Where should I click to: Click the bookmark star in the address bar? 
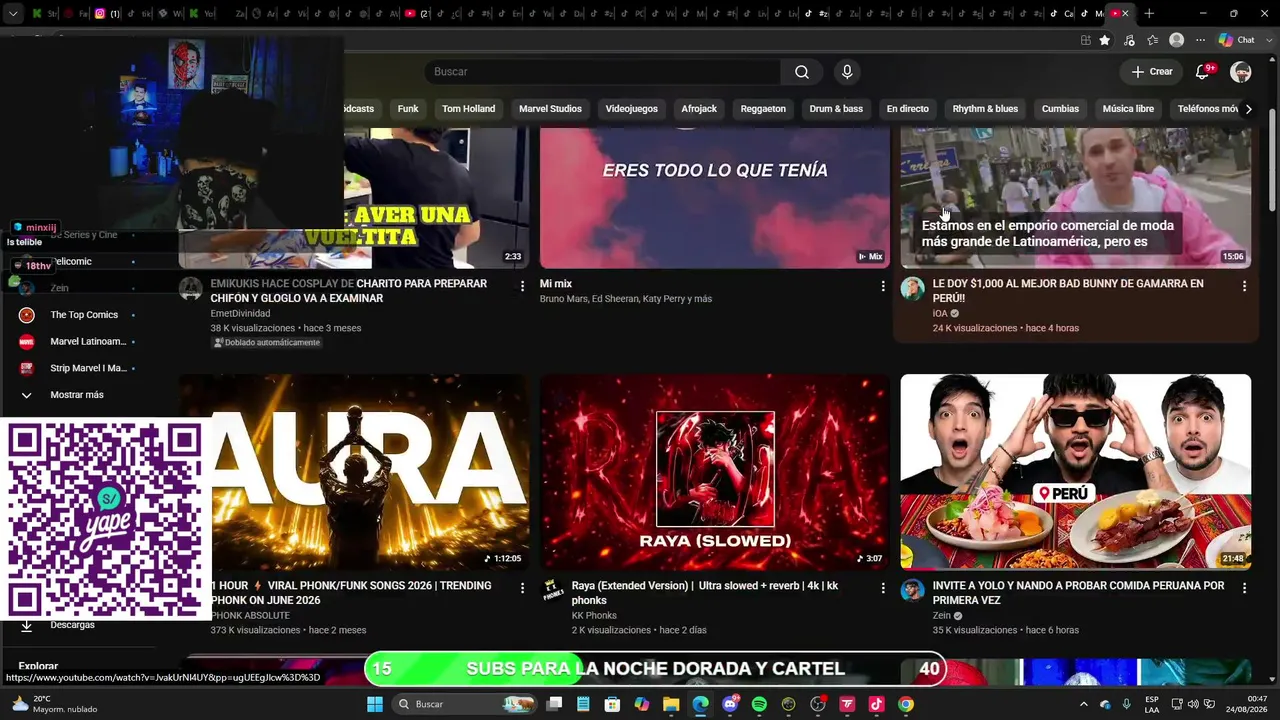pyautogui.click(x=1104, y=40)
